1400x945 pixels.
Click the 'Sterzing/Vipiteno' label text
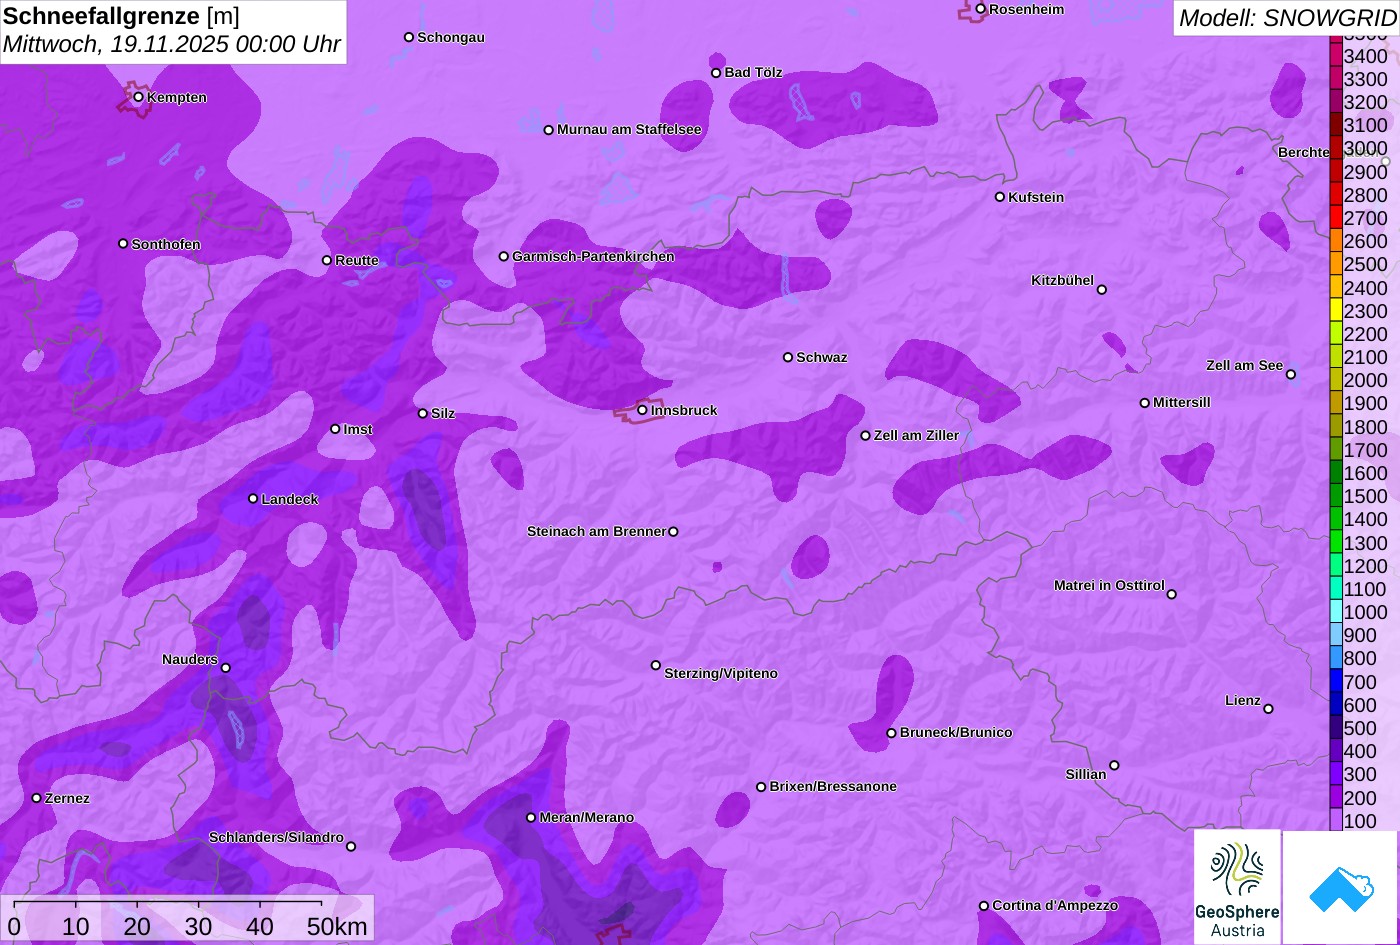point(721,674)
